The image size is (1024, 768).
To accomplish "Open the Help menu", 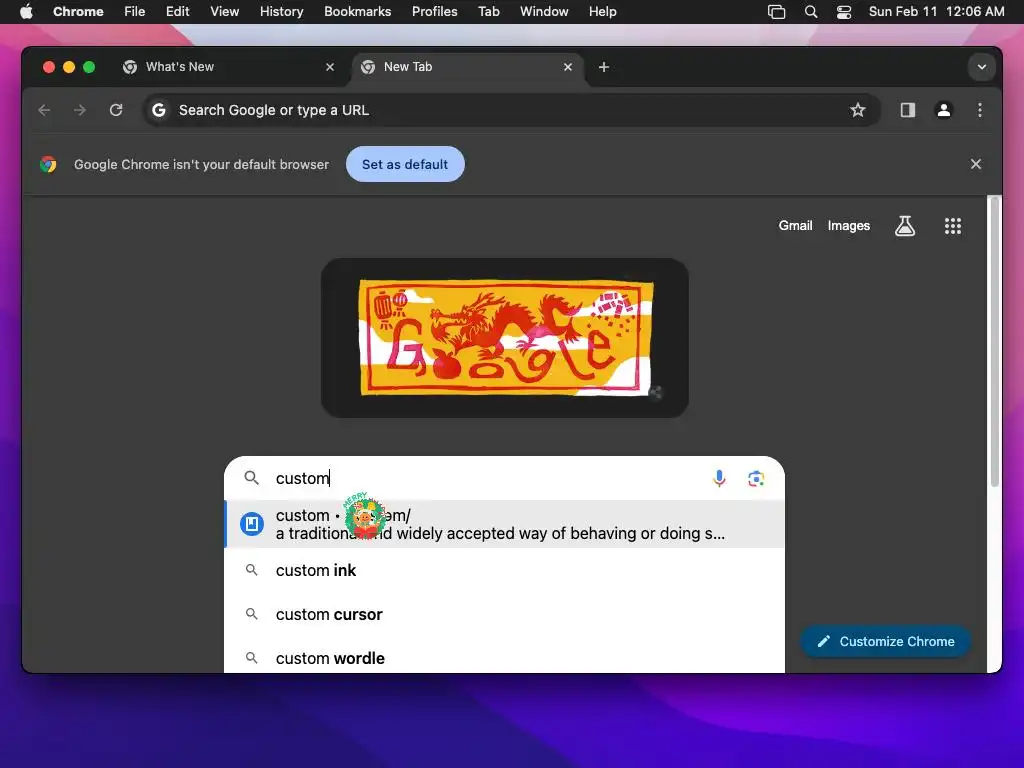I will 602,12.
